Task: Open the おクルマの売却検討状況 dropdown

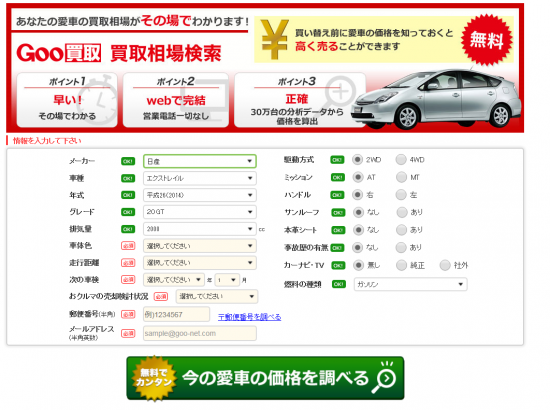Action: pyautogui.click(x=217, y=296)
